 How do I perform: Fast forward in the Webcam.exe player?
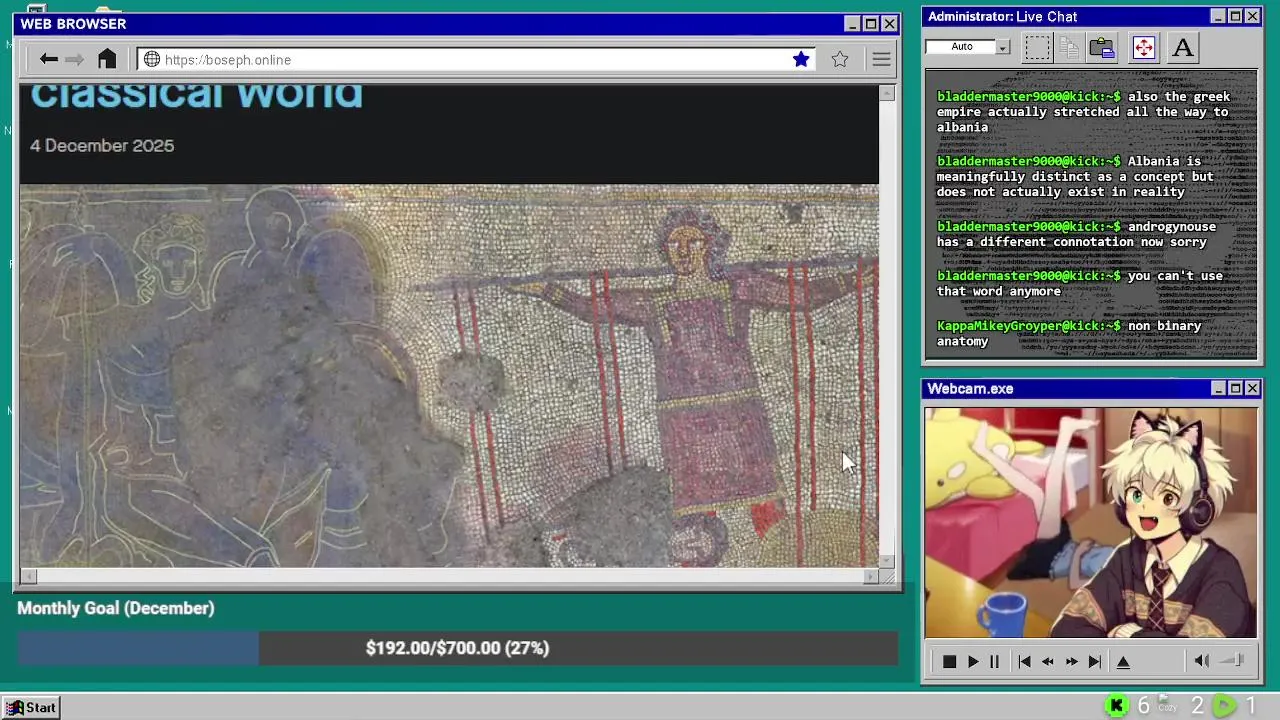point(1071,661)
